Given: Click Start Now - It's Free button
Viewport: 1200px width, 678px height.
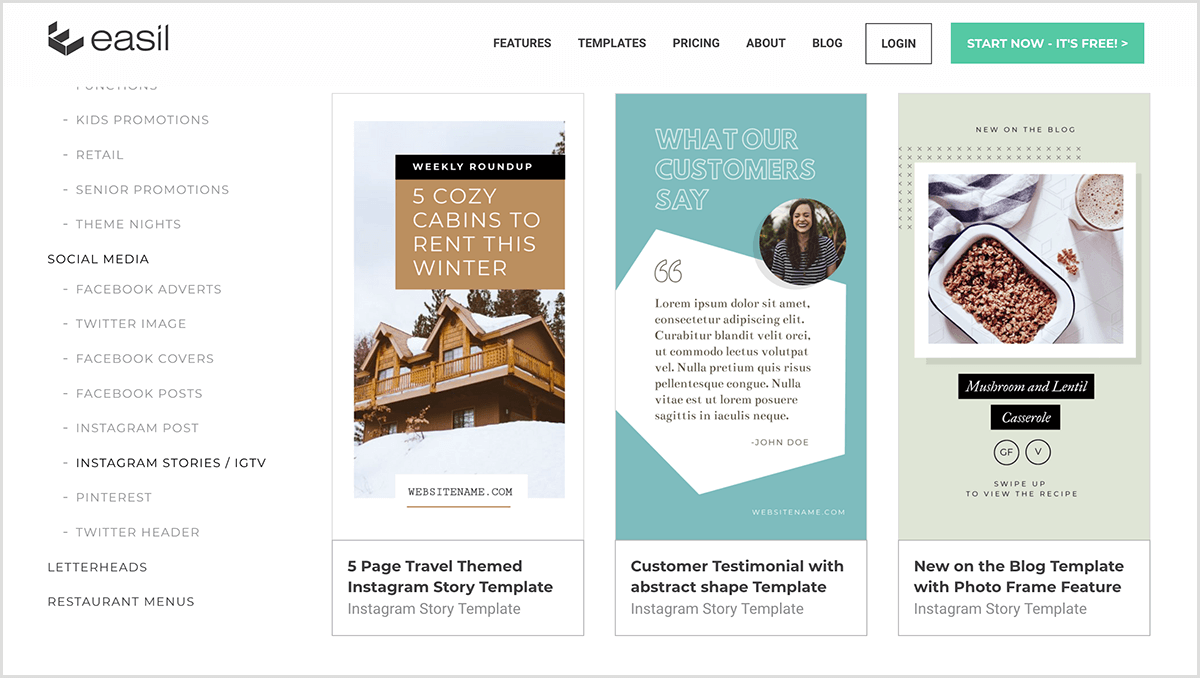Looking at the screenshot, I should coord(1047,44).
